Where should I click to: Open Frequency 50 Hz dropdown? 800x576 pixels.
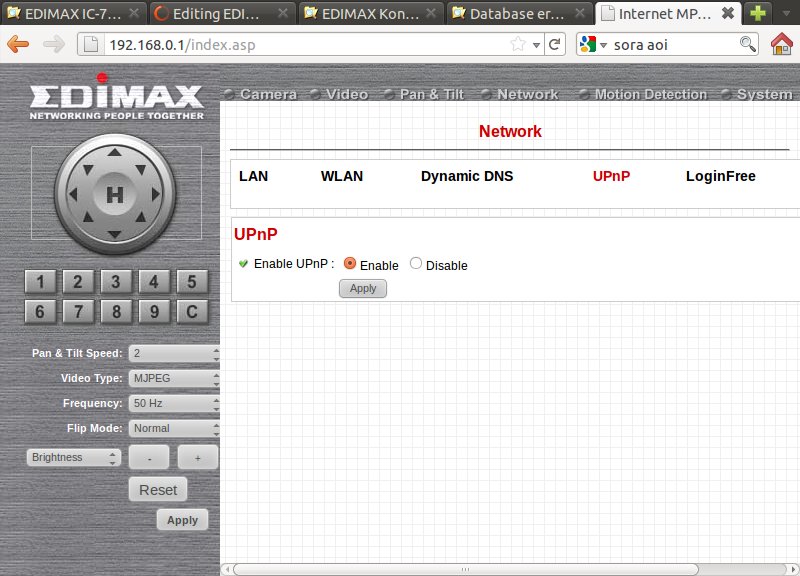point(174,403)
